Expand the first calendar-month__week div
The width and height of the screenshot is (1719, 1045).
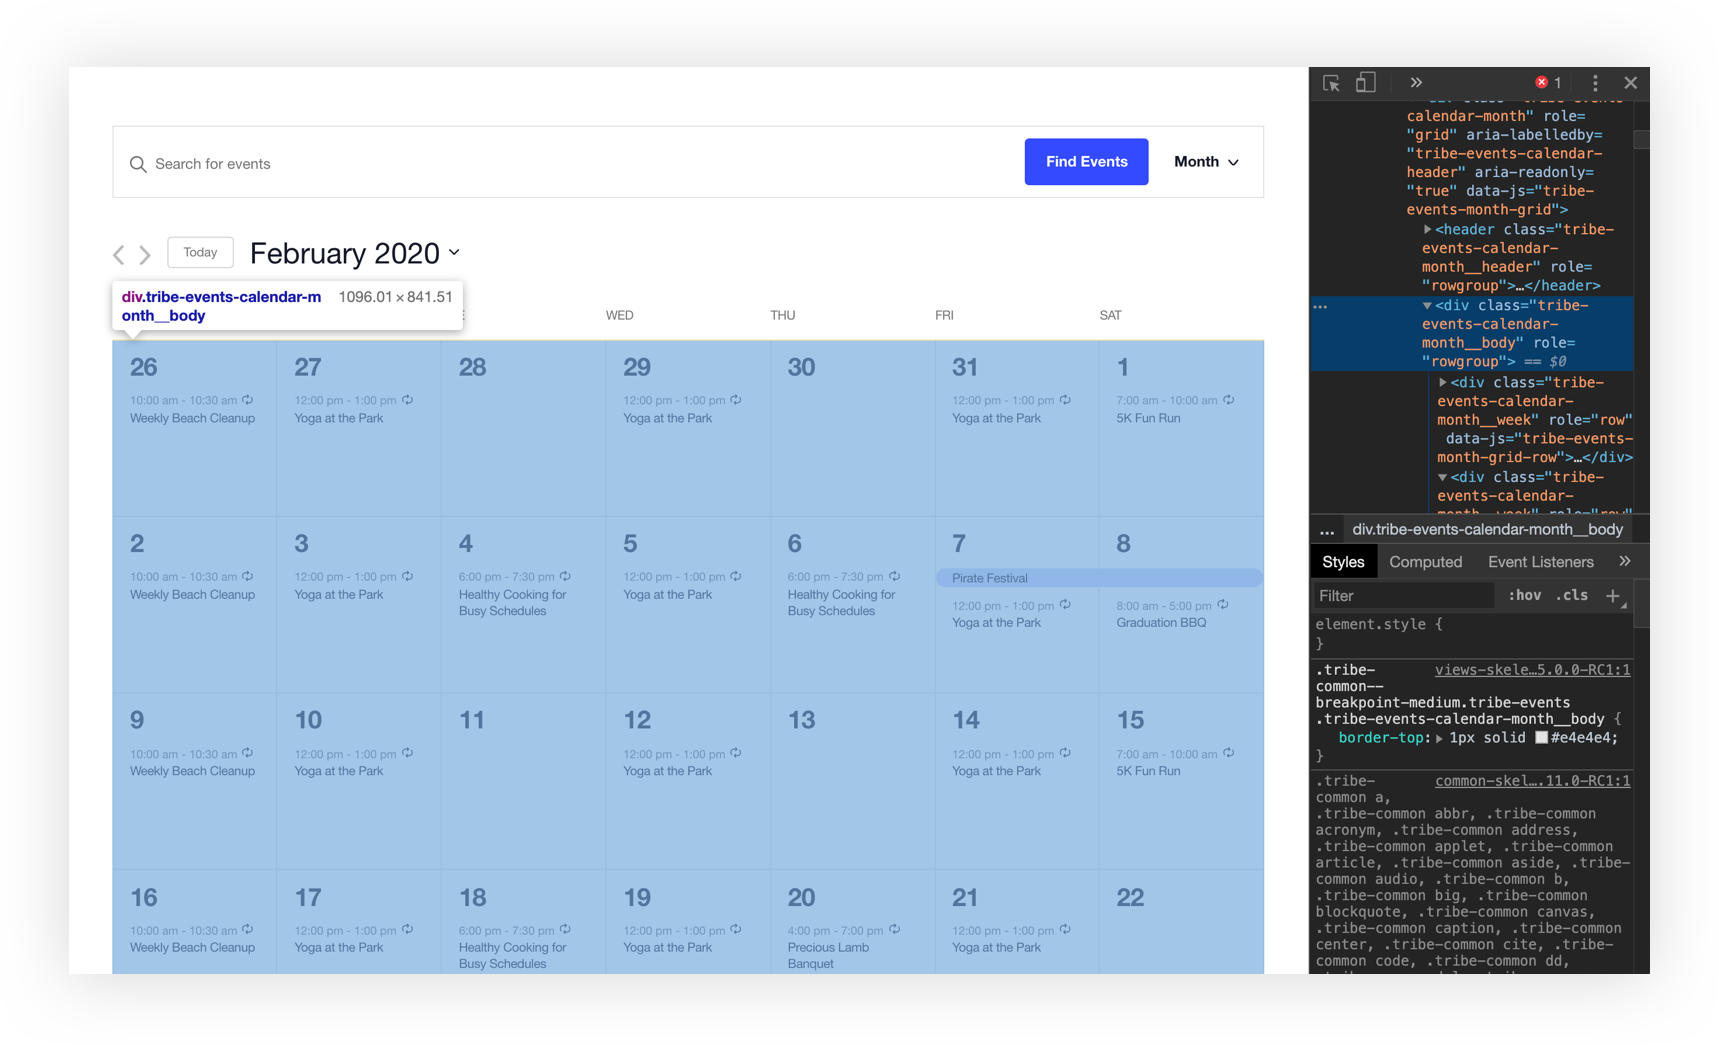click(1443, 383)
